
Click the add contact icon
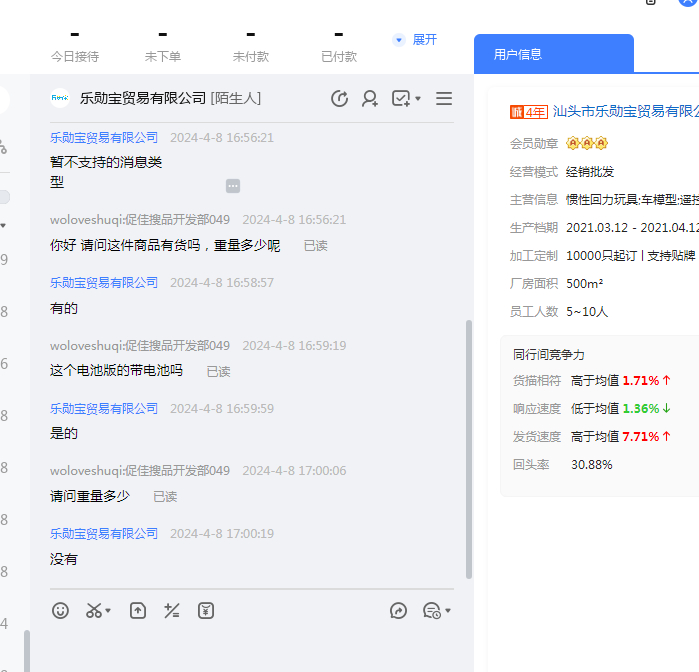click(370, 98)
